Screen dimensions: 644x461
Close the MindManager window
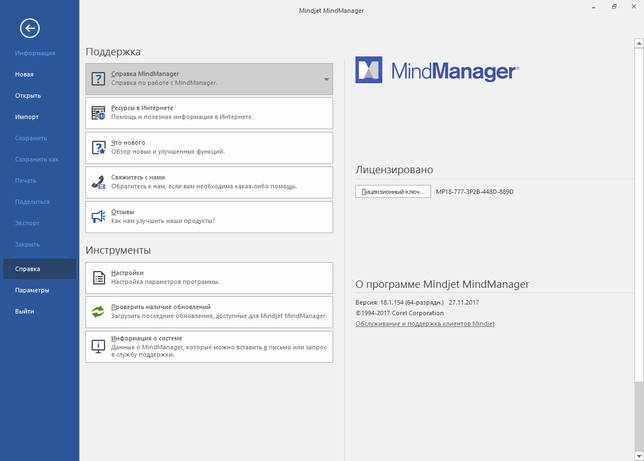[634, 7]
